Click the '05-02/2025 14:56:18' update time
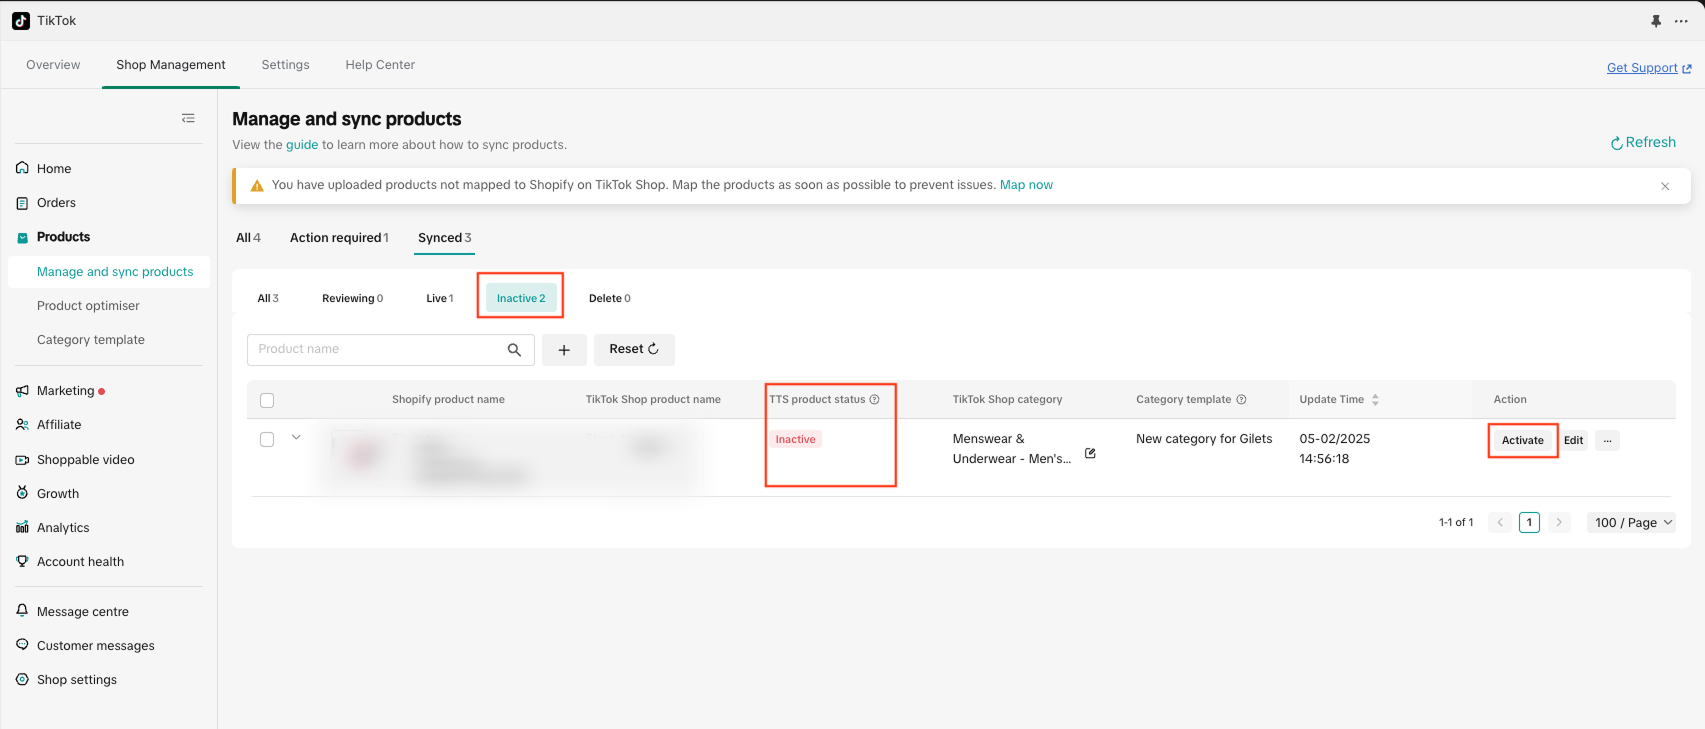This screenshot has height=729, width=1705. click(1334, 449)
